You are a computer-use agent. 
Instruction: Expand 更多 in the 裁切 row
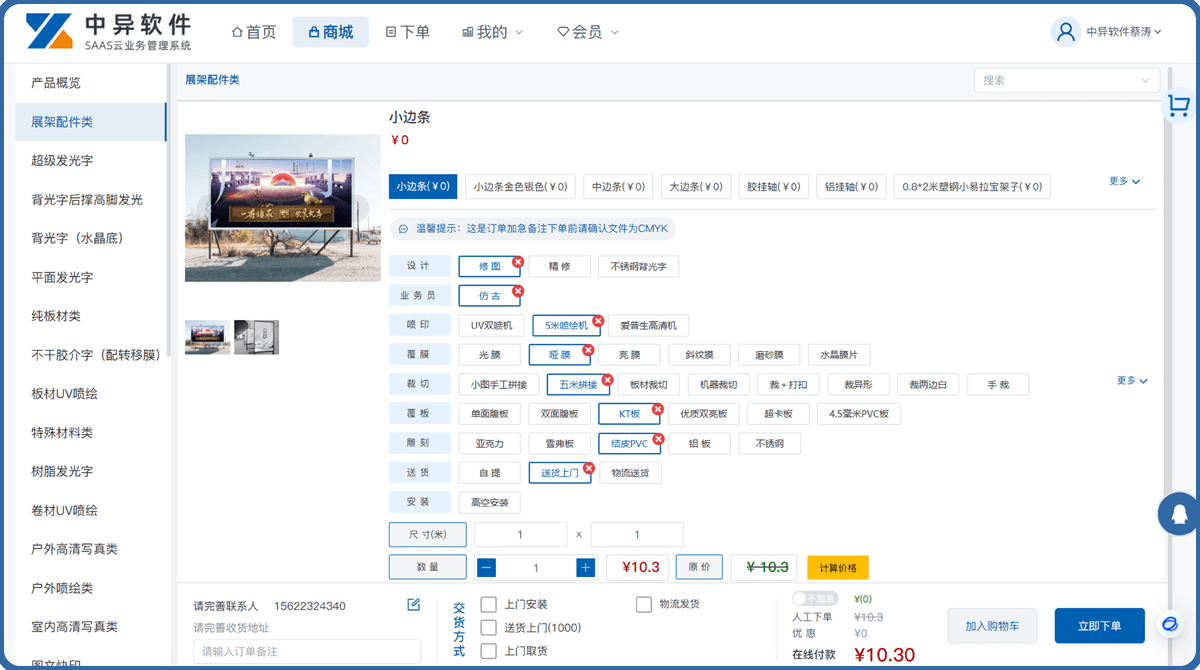(1132, 381)
